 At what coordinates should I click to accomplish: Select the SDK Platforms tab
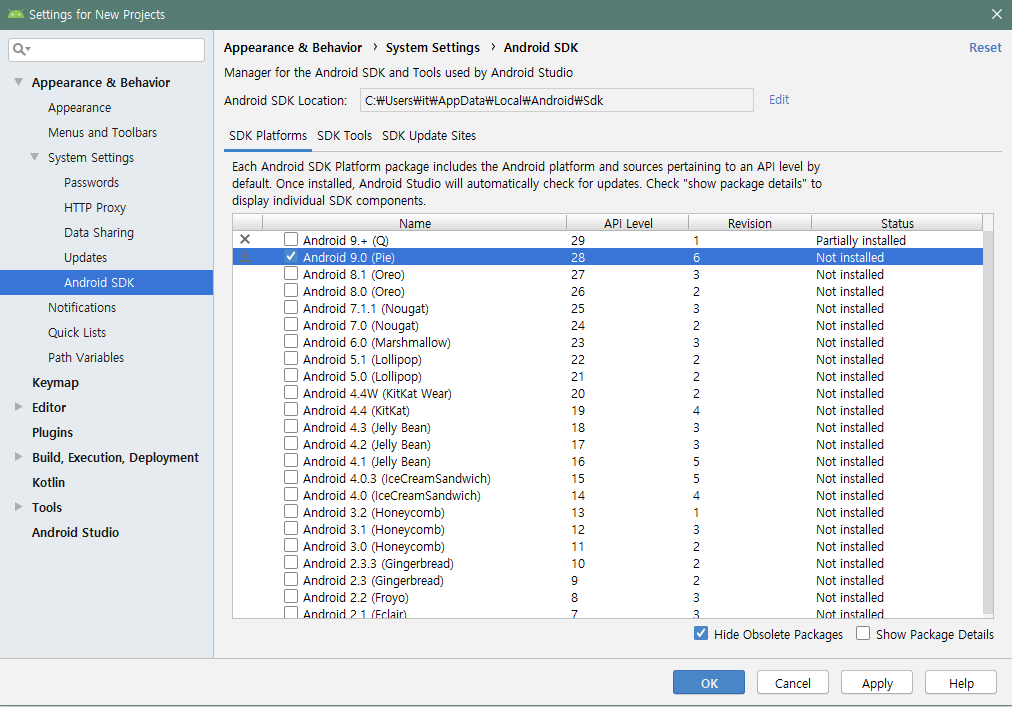pyautogui.click(x=268, y=136)
